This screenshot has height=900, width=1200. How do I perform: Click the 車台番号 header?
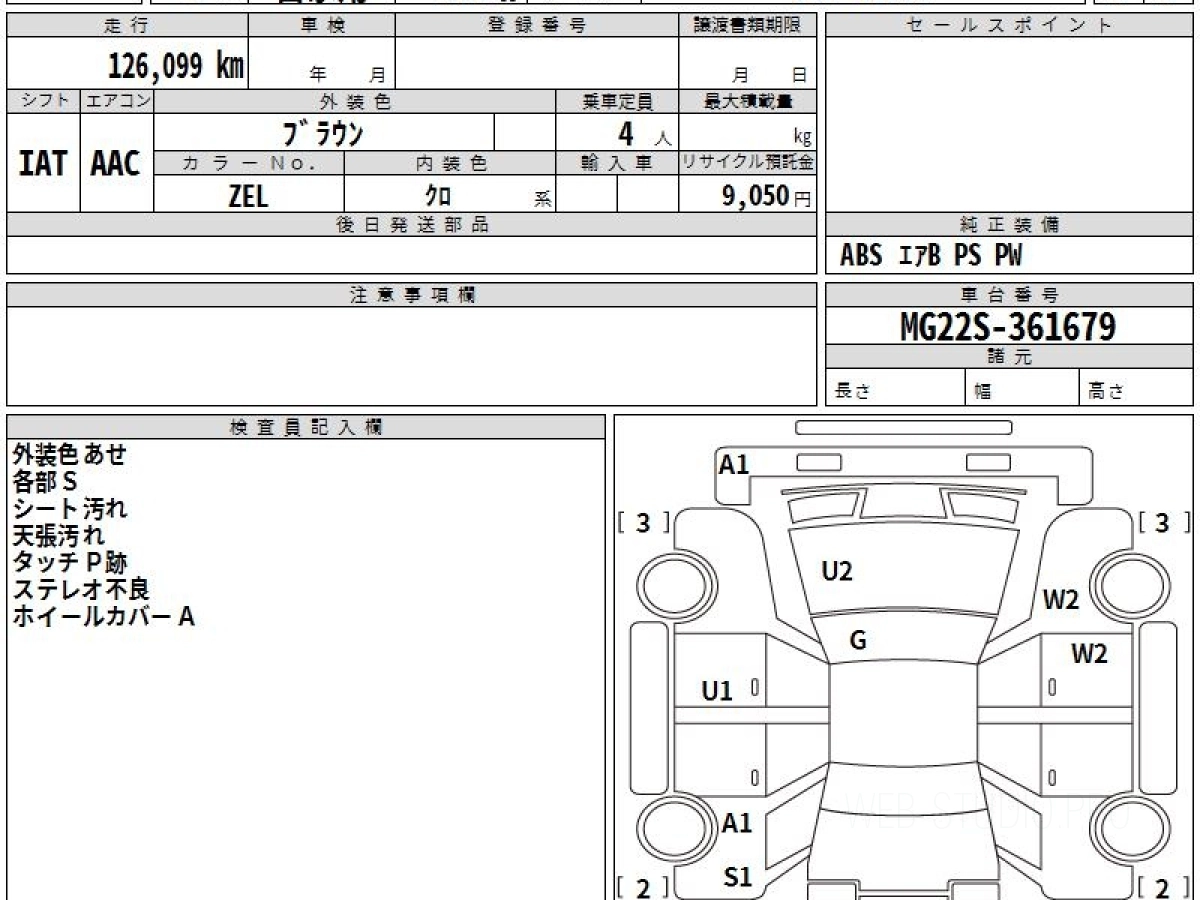pyautogui.click(x=1009, y=295)
